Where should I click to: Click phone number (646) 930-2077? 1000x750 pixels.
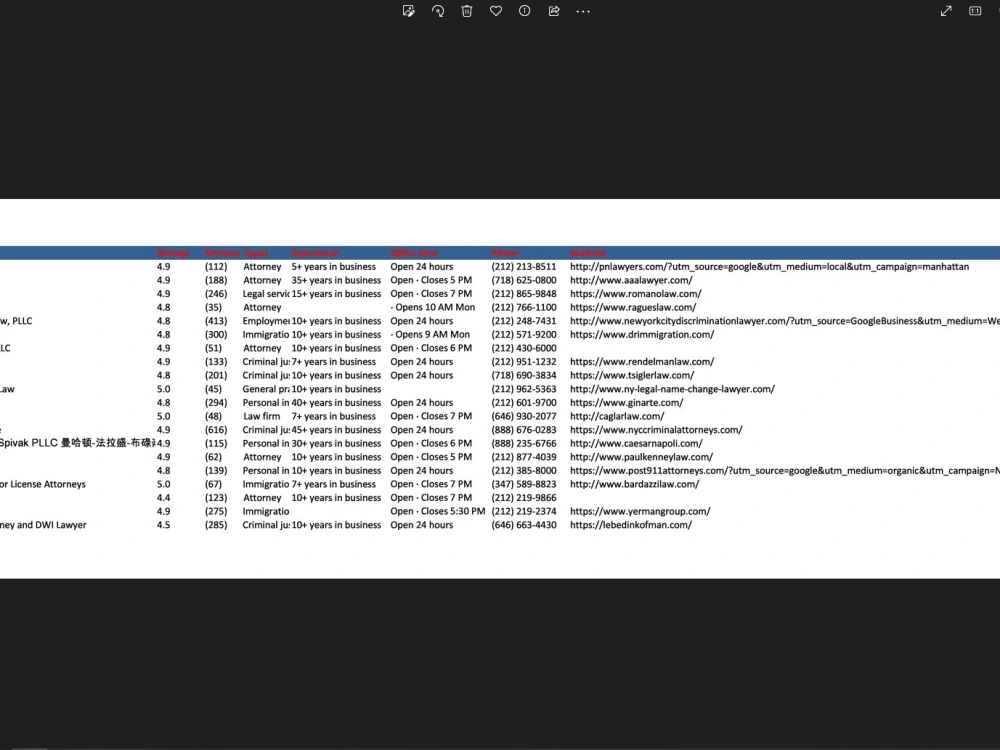[524, 416]
